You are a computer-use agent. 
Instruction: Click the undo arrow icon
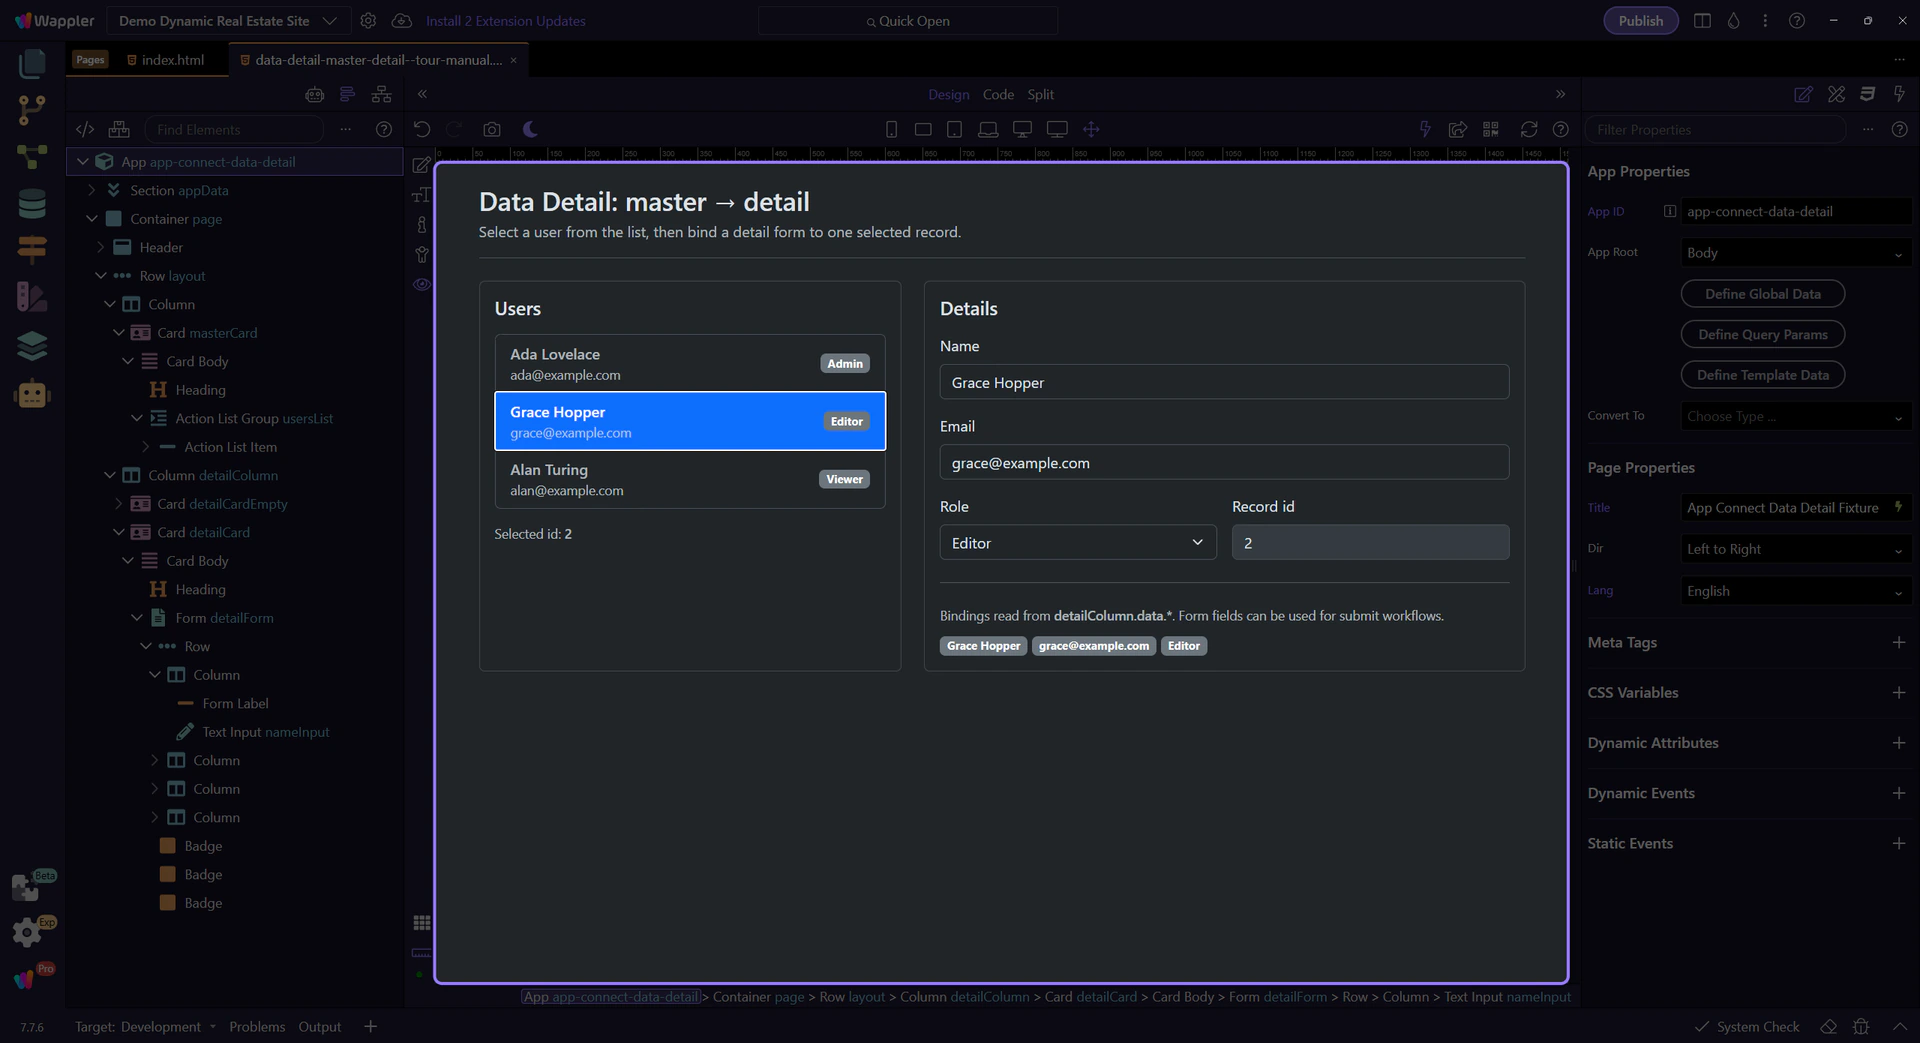422,129
